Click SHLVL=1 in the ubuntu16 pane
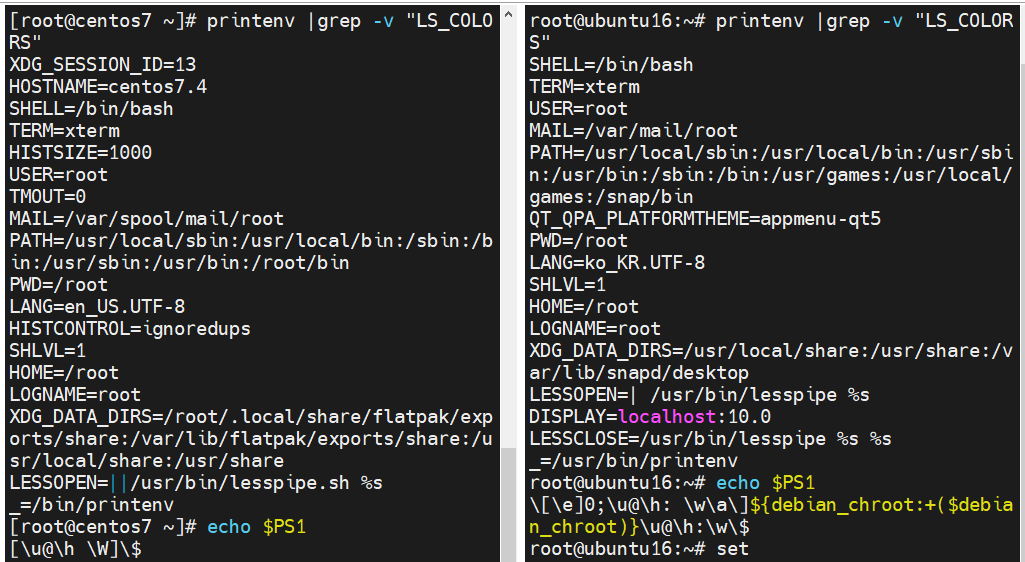The height and width of the screenshot is (562, 1025). (567, 284)
